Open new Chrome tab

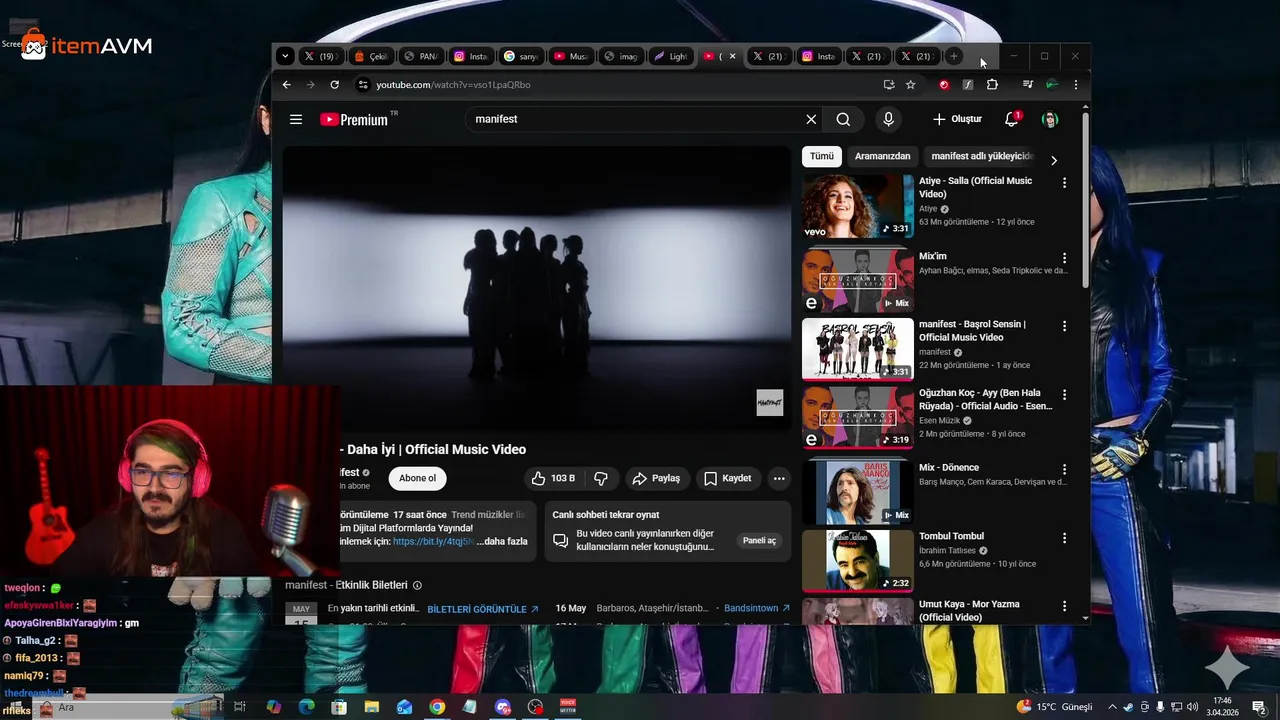[x=954, y=56]
